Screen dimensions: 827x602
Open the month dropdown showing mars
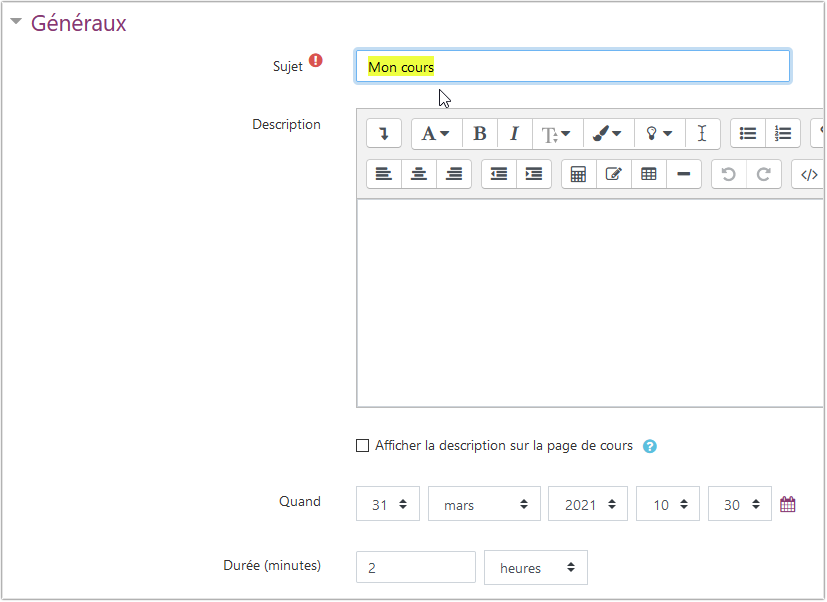tap(484, 505)
